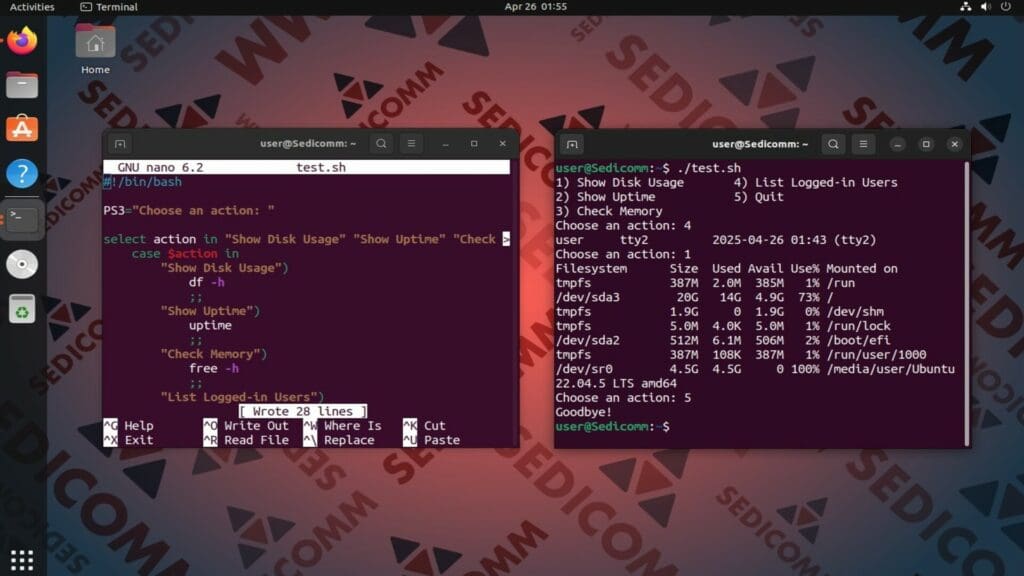This screenshot has width=1024, height=576.
Task: Minimize the right terminal window
Action: (x=897, y=144)
